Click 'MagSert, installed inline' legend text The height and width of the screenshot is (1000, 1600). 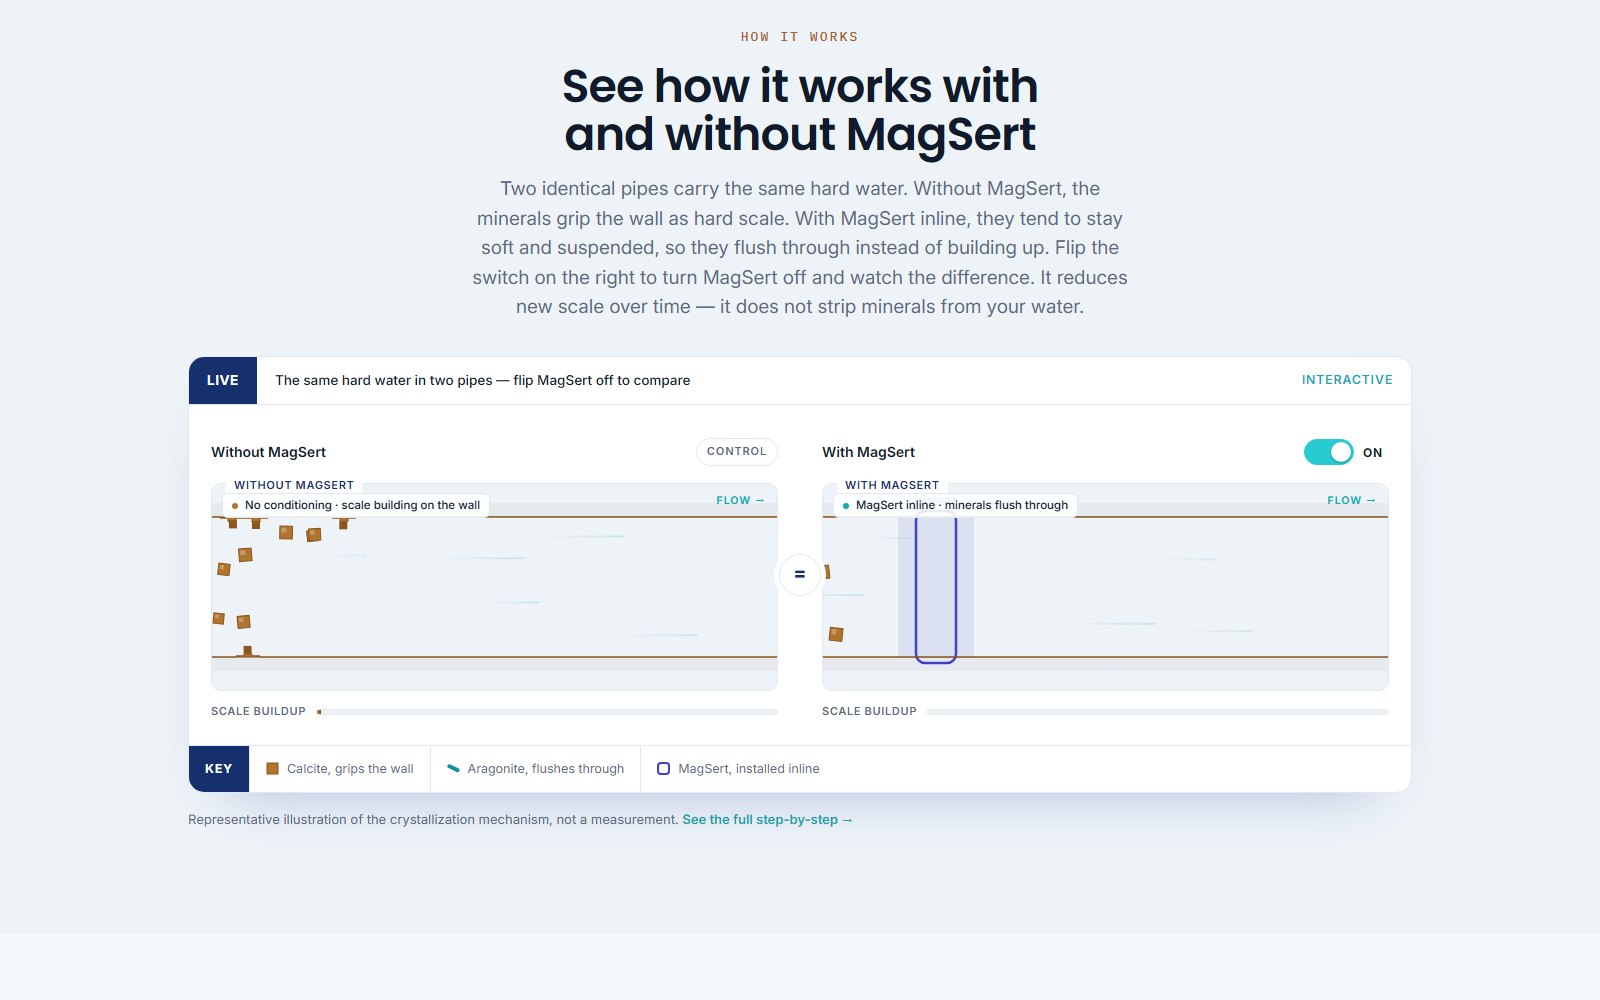[x=749, y=768]
